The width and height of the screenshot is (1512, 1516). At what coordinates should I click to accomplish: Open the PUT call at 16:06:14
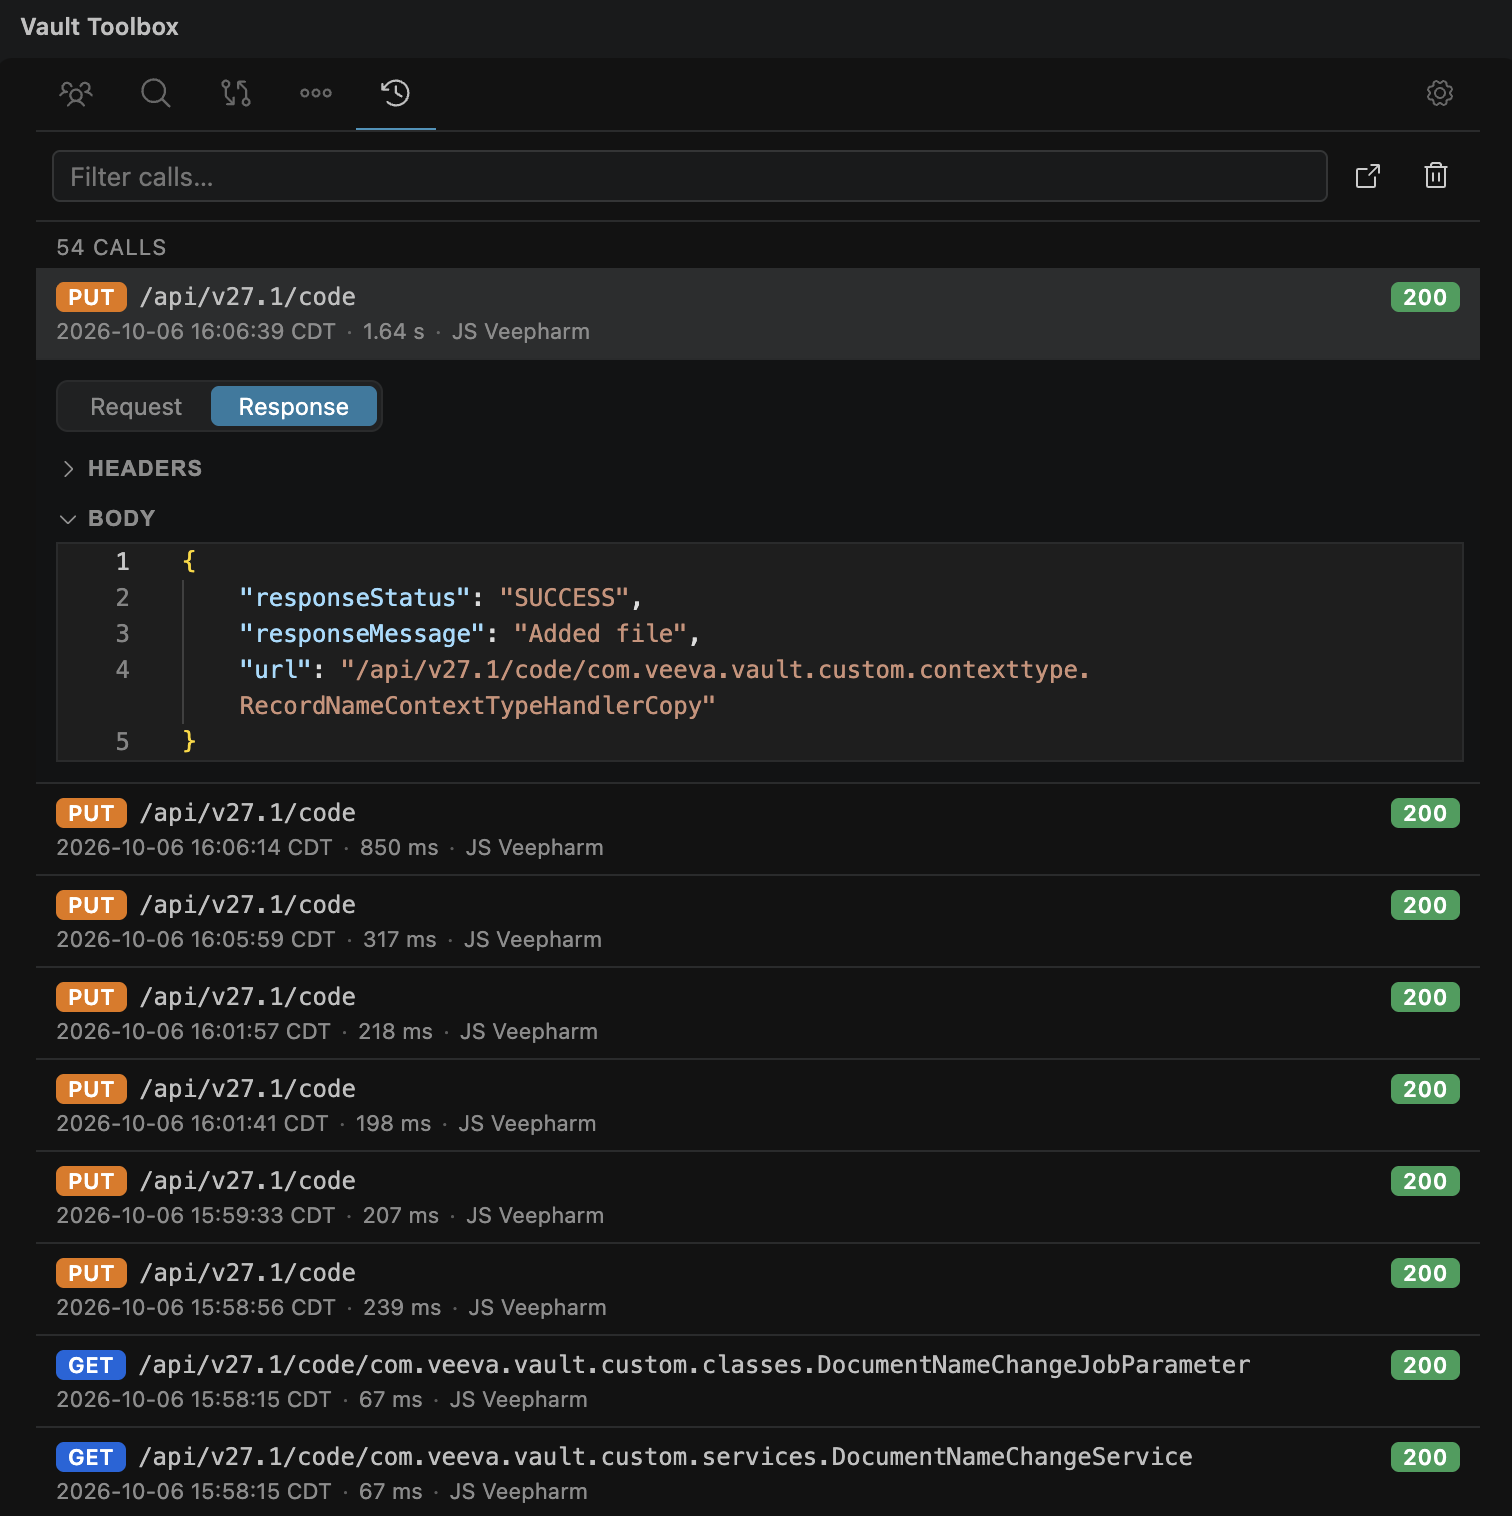coord(758,830)
